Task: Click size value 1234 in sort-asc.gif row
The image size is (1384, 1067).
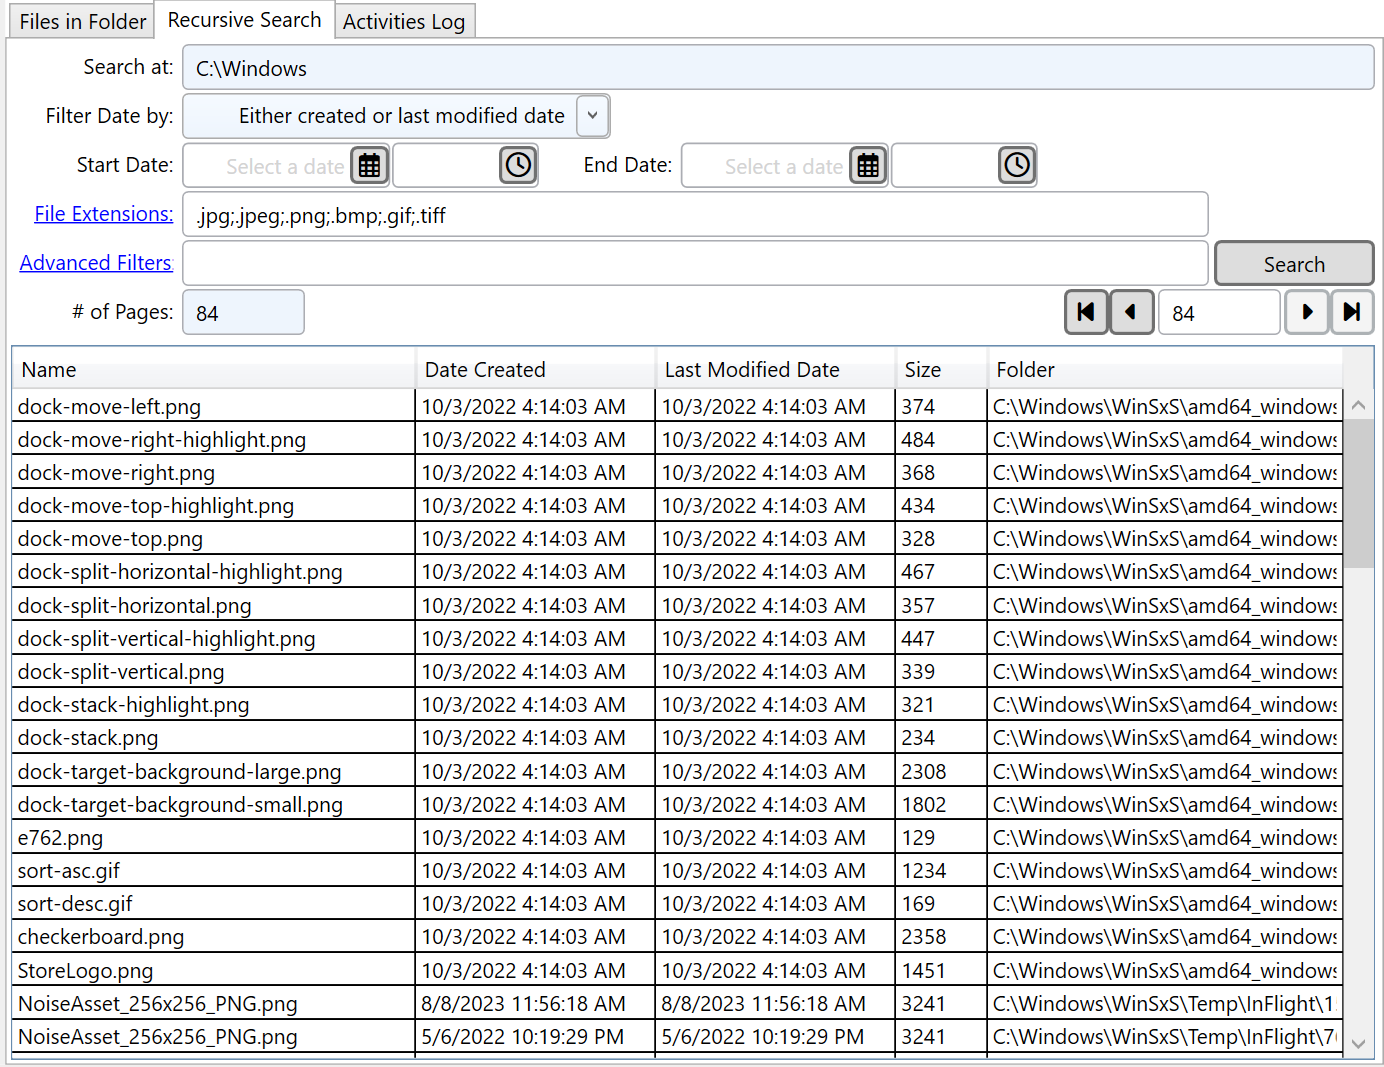Action: pyautogui.click(x=924, y=870)
